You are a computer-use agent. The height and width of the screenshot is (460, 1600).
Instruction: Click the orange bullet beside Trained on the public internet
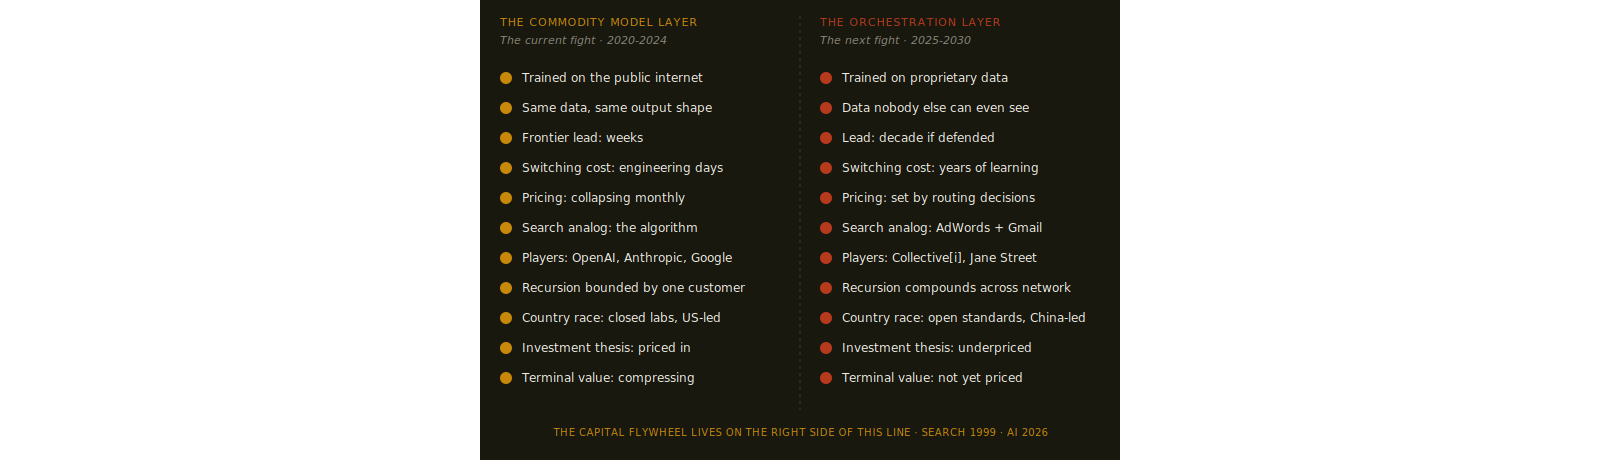[506, 78]
